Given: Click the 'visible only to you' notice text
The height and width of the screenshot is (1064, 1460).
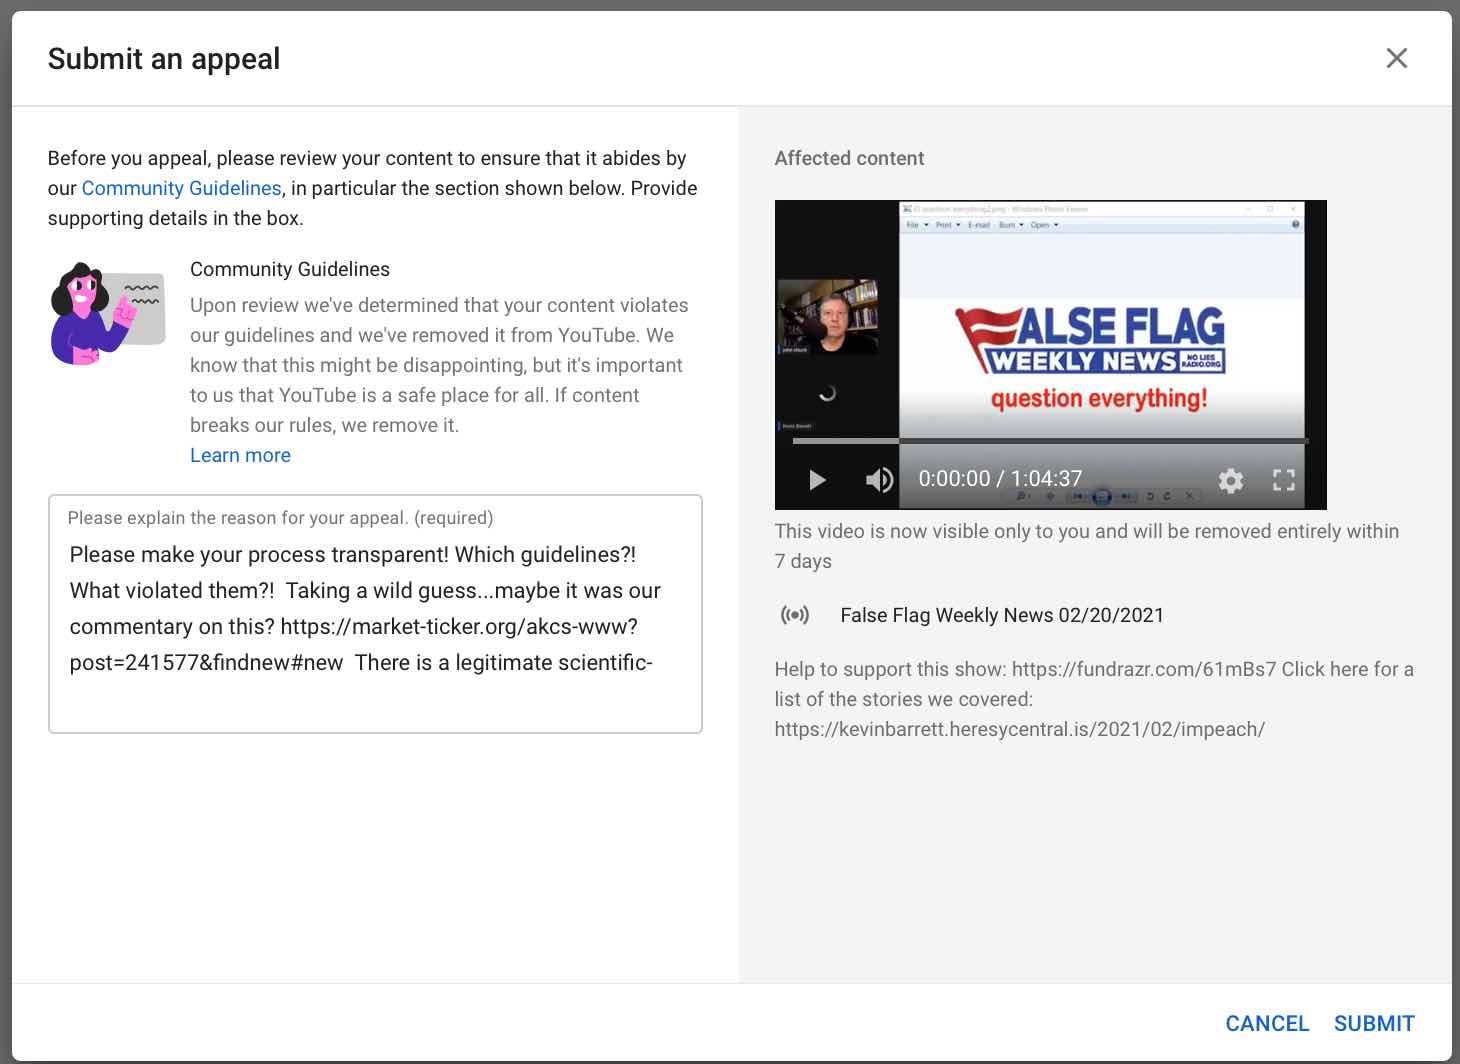Looking at the screenshot, I should 1087,546.
